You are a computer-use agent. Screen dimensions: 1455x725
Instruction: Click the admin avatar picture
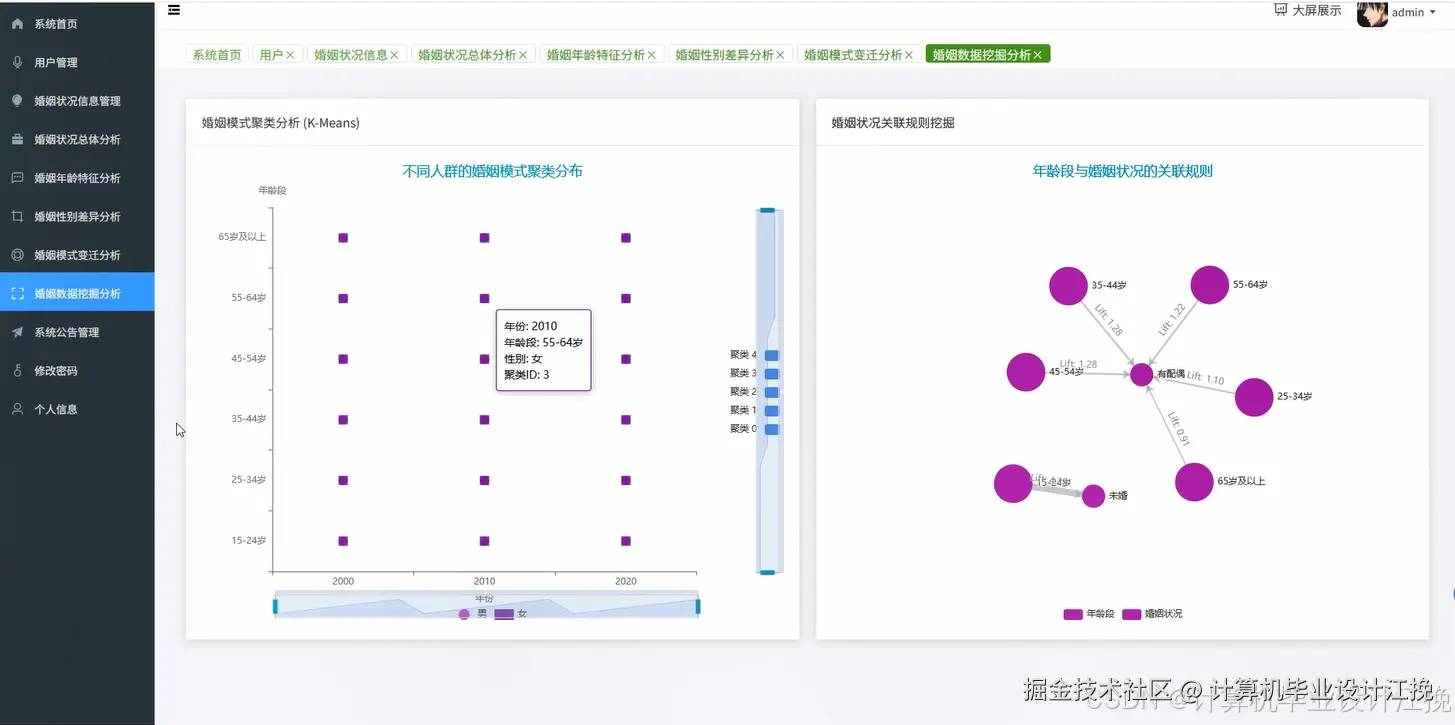tap(1372, 13)
